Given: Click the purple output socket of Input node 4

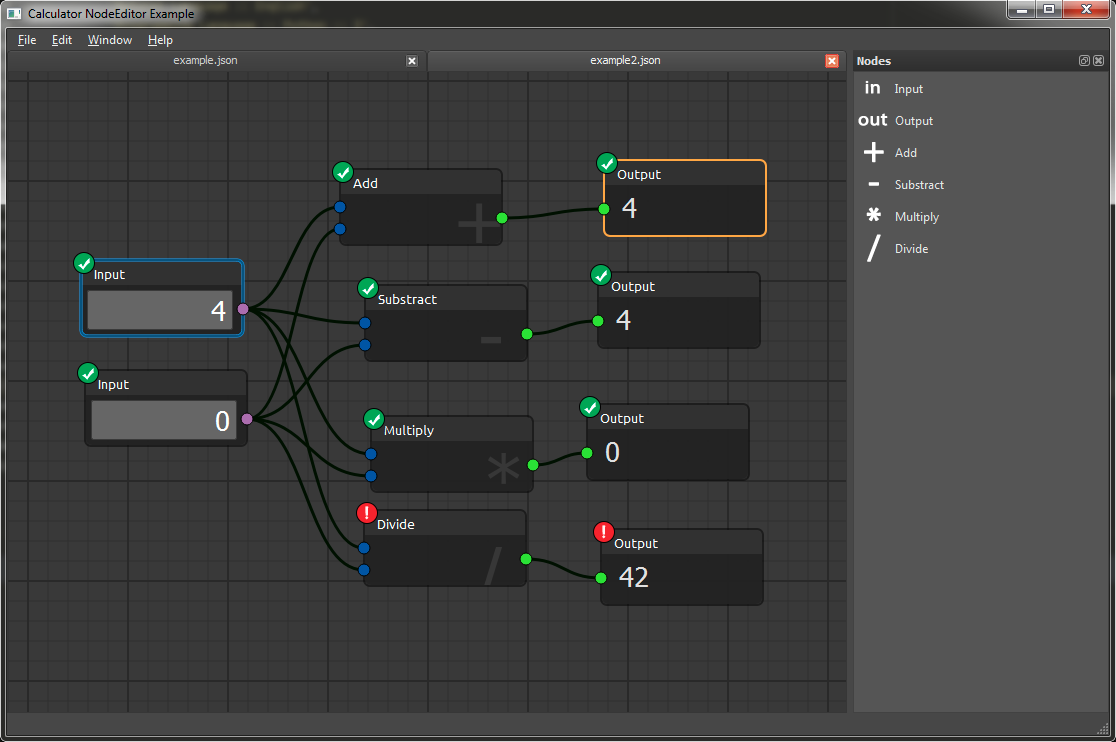Looking at the screenshot, I should pos(243,309).
